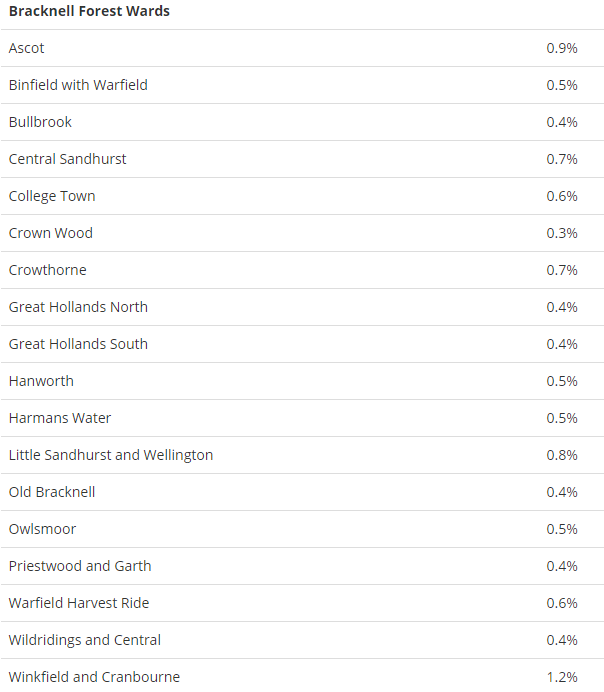Screen dimensions: 604x692
Task: Click the Little Sandhurst and Wellington row
Action: 302,455
